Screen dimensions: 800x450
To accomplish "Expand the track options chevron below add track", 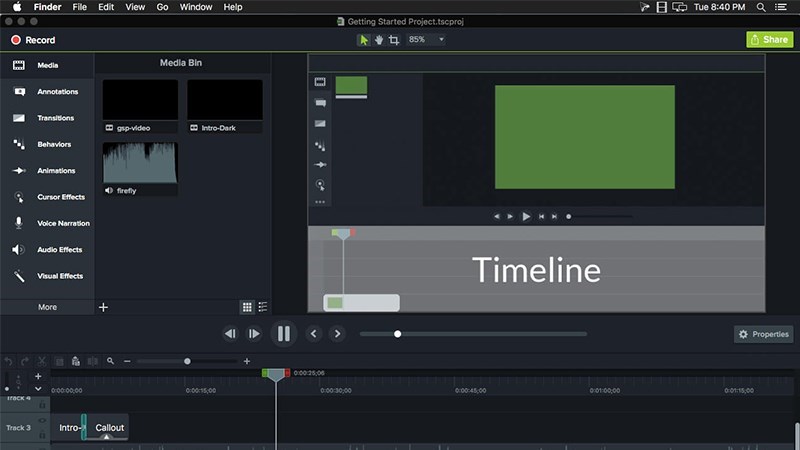I will (38, 388).
